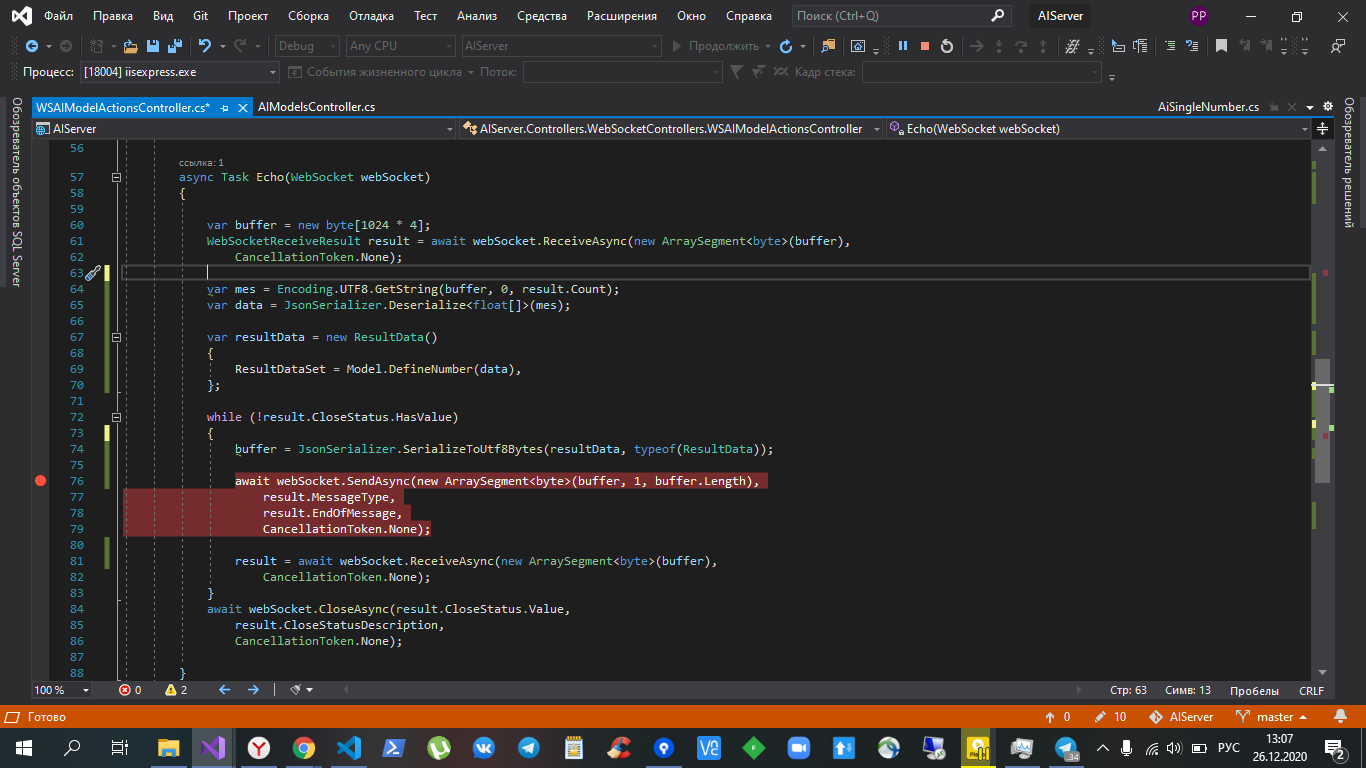This screenshot has height=768, width=1366.
Task: Click the bookmark icon in toolbar
Action: [x=1221, y=46]
